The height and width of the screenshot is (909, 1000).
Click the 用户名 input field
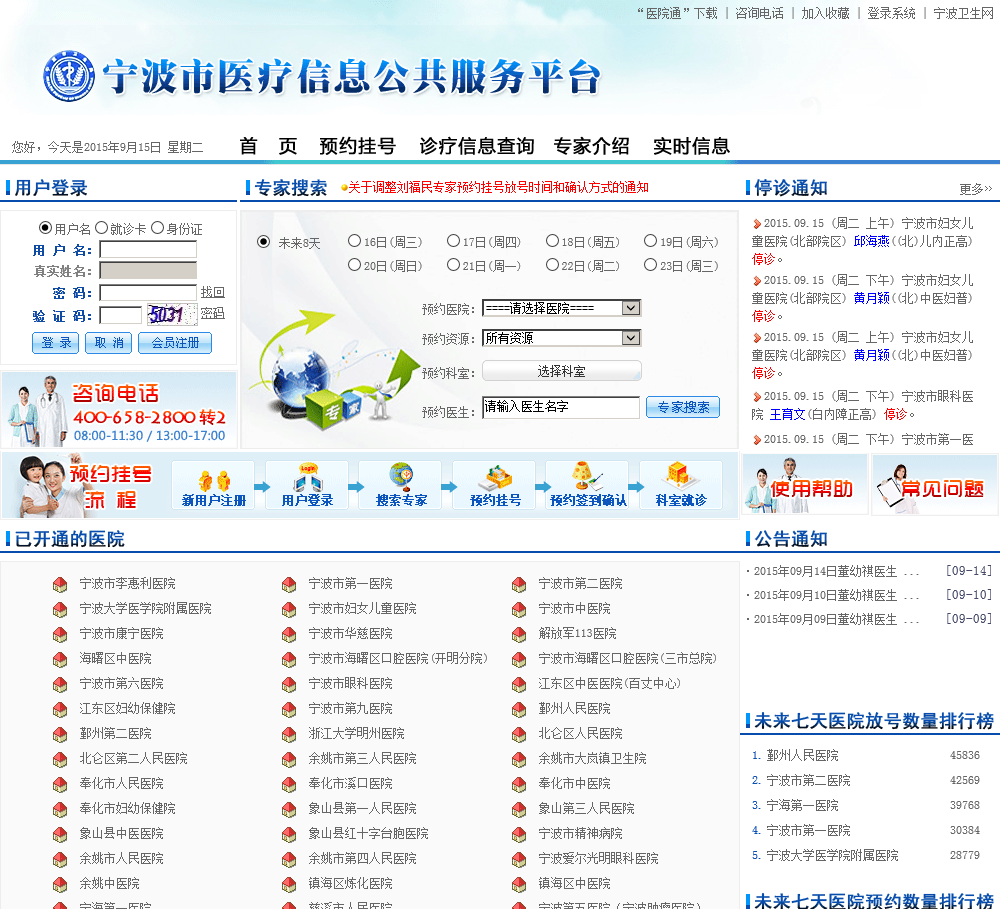click(148, 249)
